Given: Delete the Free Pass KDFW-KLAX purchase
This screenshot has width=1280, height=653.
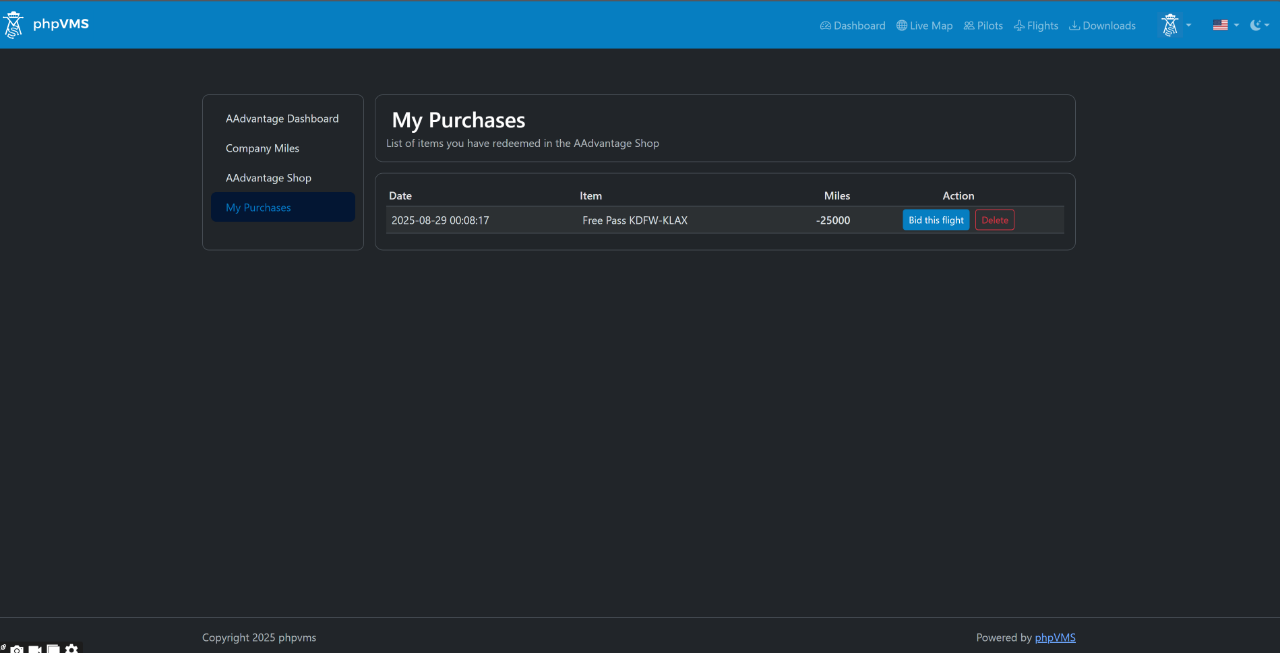Looking at the screenshot, I should [x=994, y=219].
